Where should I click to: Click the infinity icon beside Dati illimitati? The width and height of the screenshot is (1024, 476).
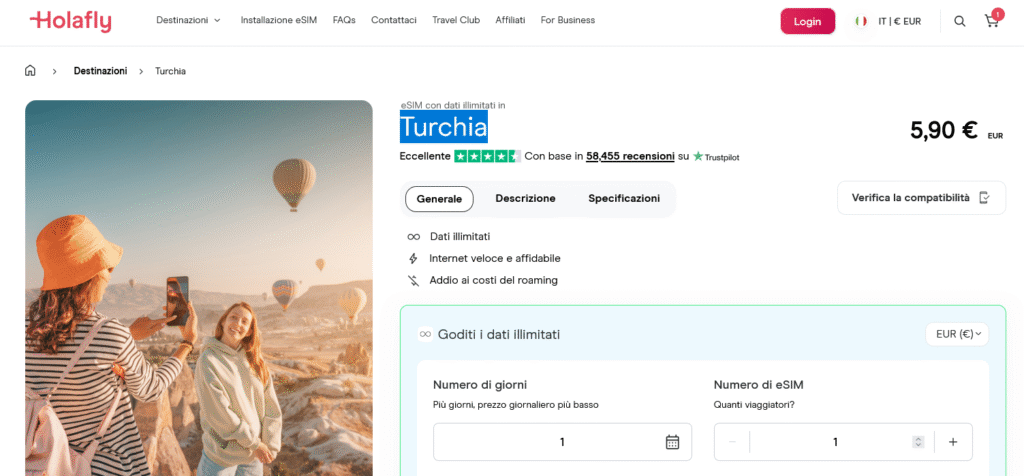413,237
